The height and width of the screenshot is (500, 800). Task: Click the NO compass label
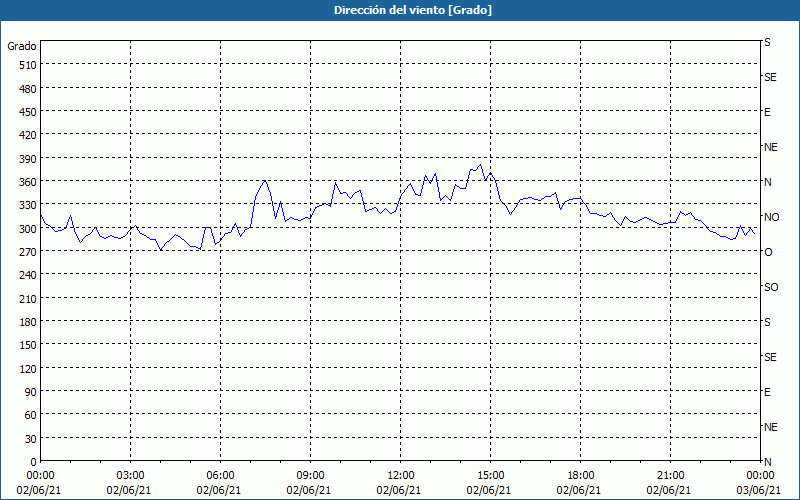tap(771, 217)
